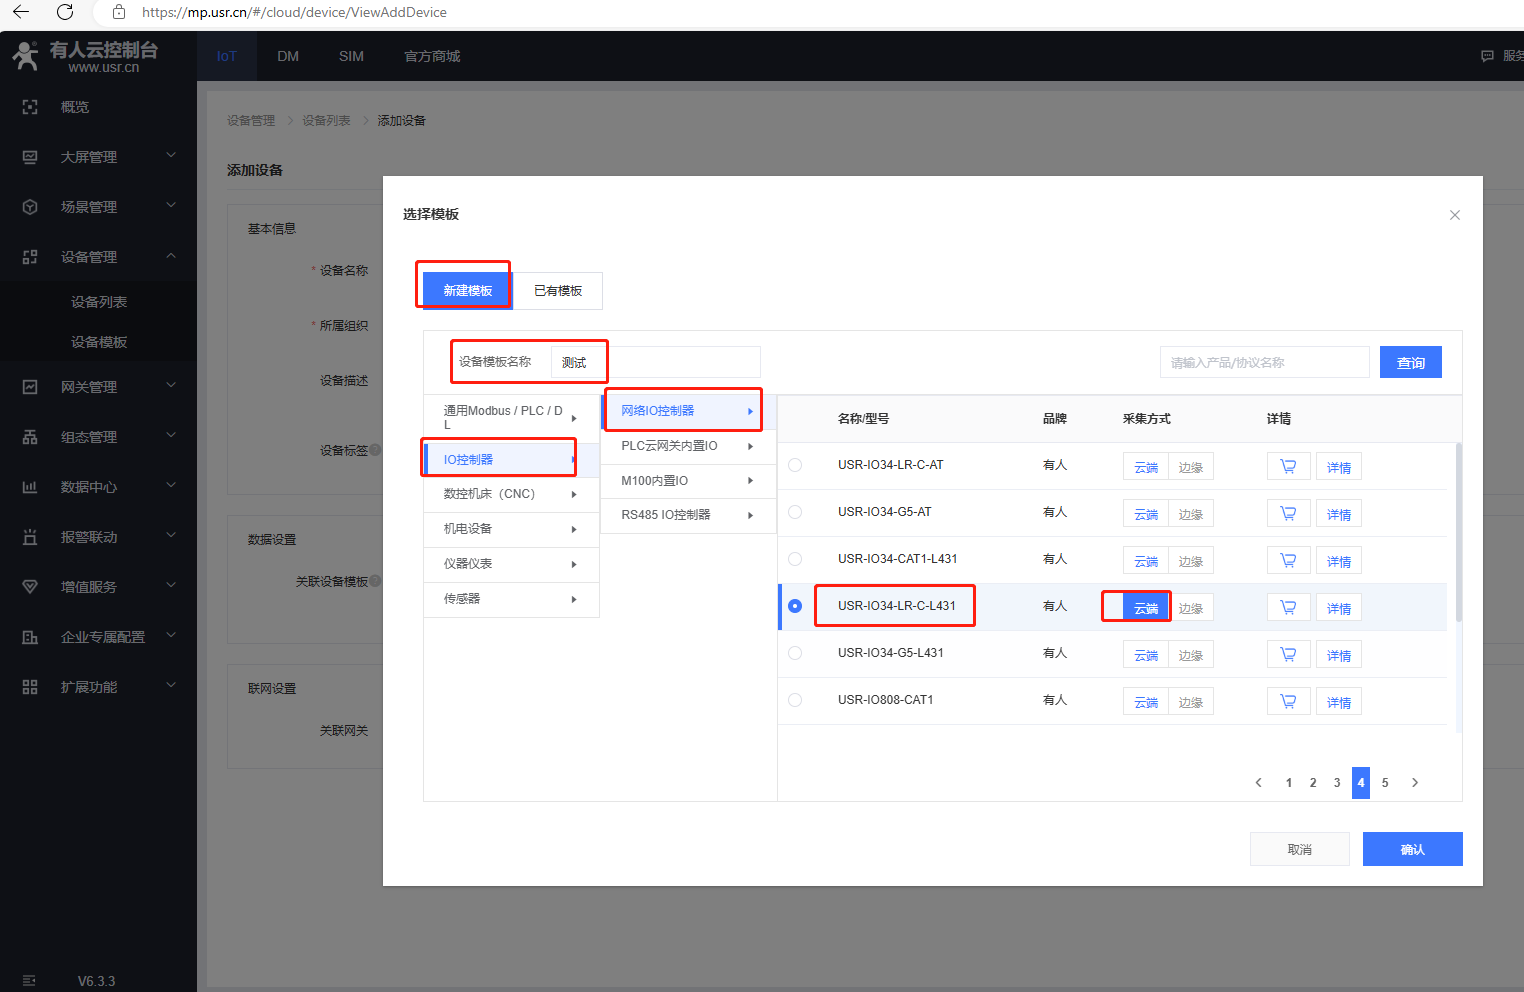Go to previous page arrow in pagination
This screenshot has height=992, width=1524.
point(1259,783)
